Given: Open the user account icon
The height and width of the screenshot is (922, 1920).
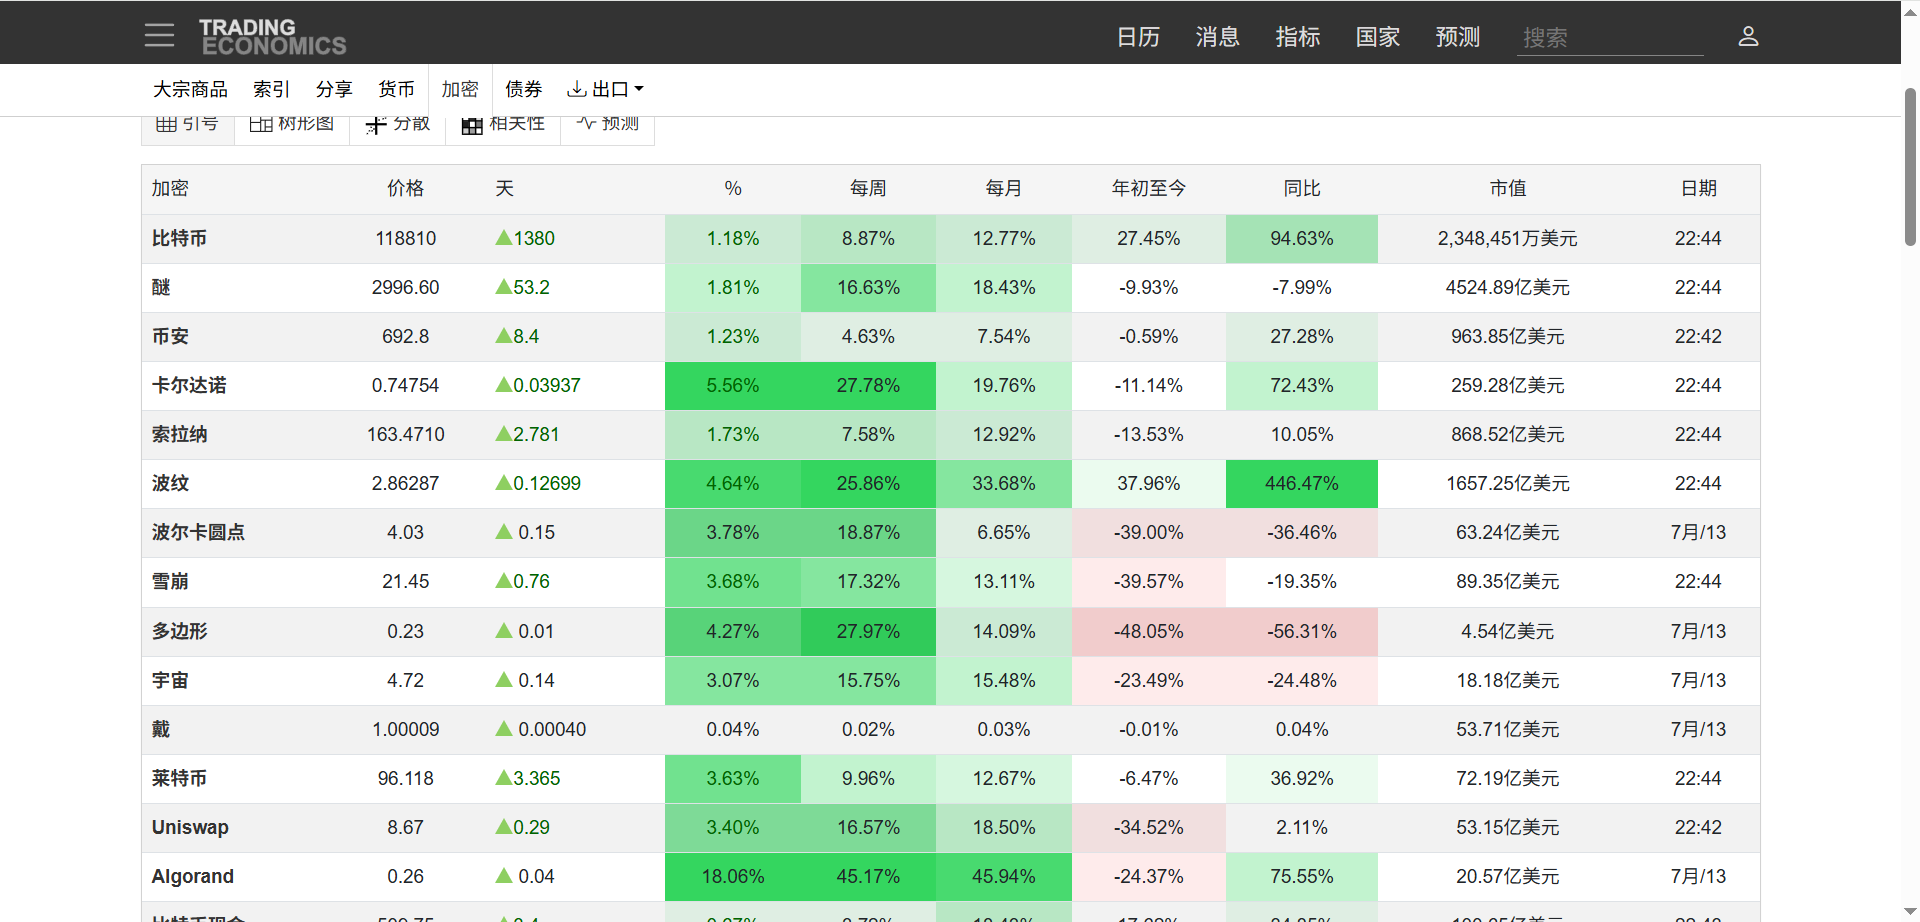Looking at the screenshot, I should (x=1748, y=36).
